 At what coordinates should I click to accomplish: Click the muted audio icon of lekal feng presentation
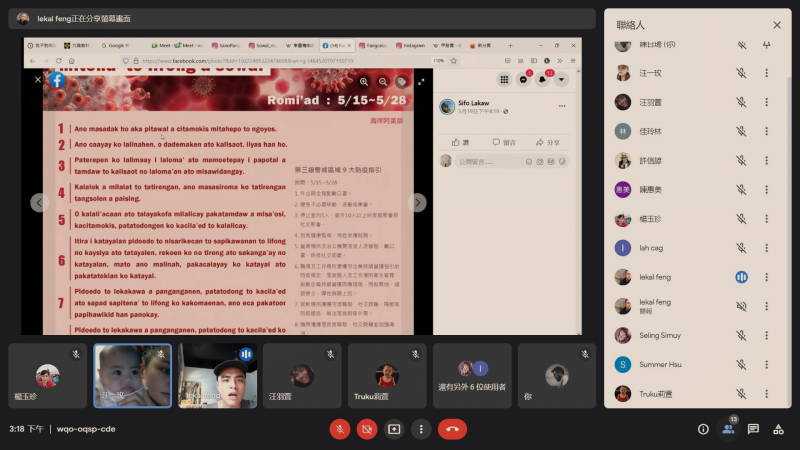coord(741,306)
